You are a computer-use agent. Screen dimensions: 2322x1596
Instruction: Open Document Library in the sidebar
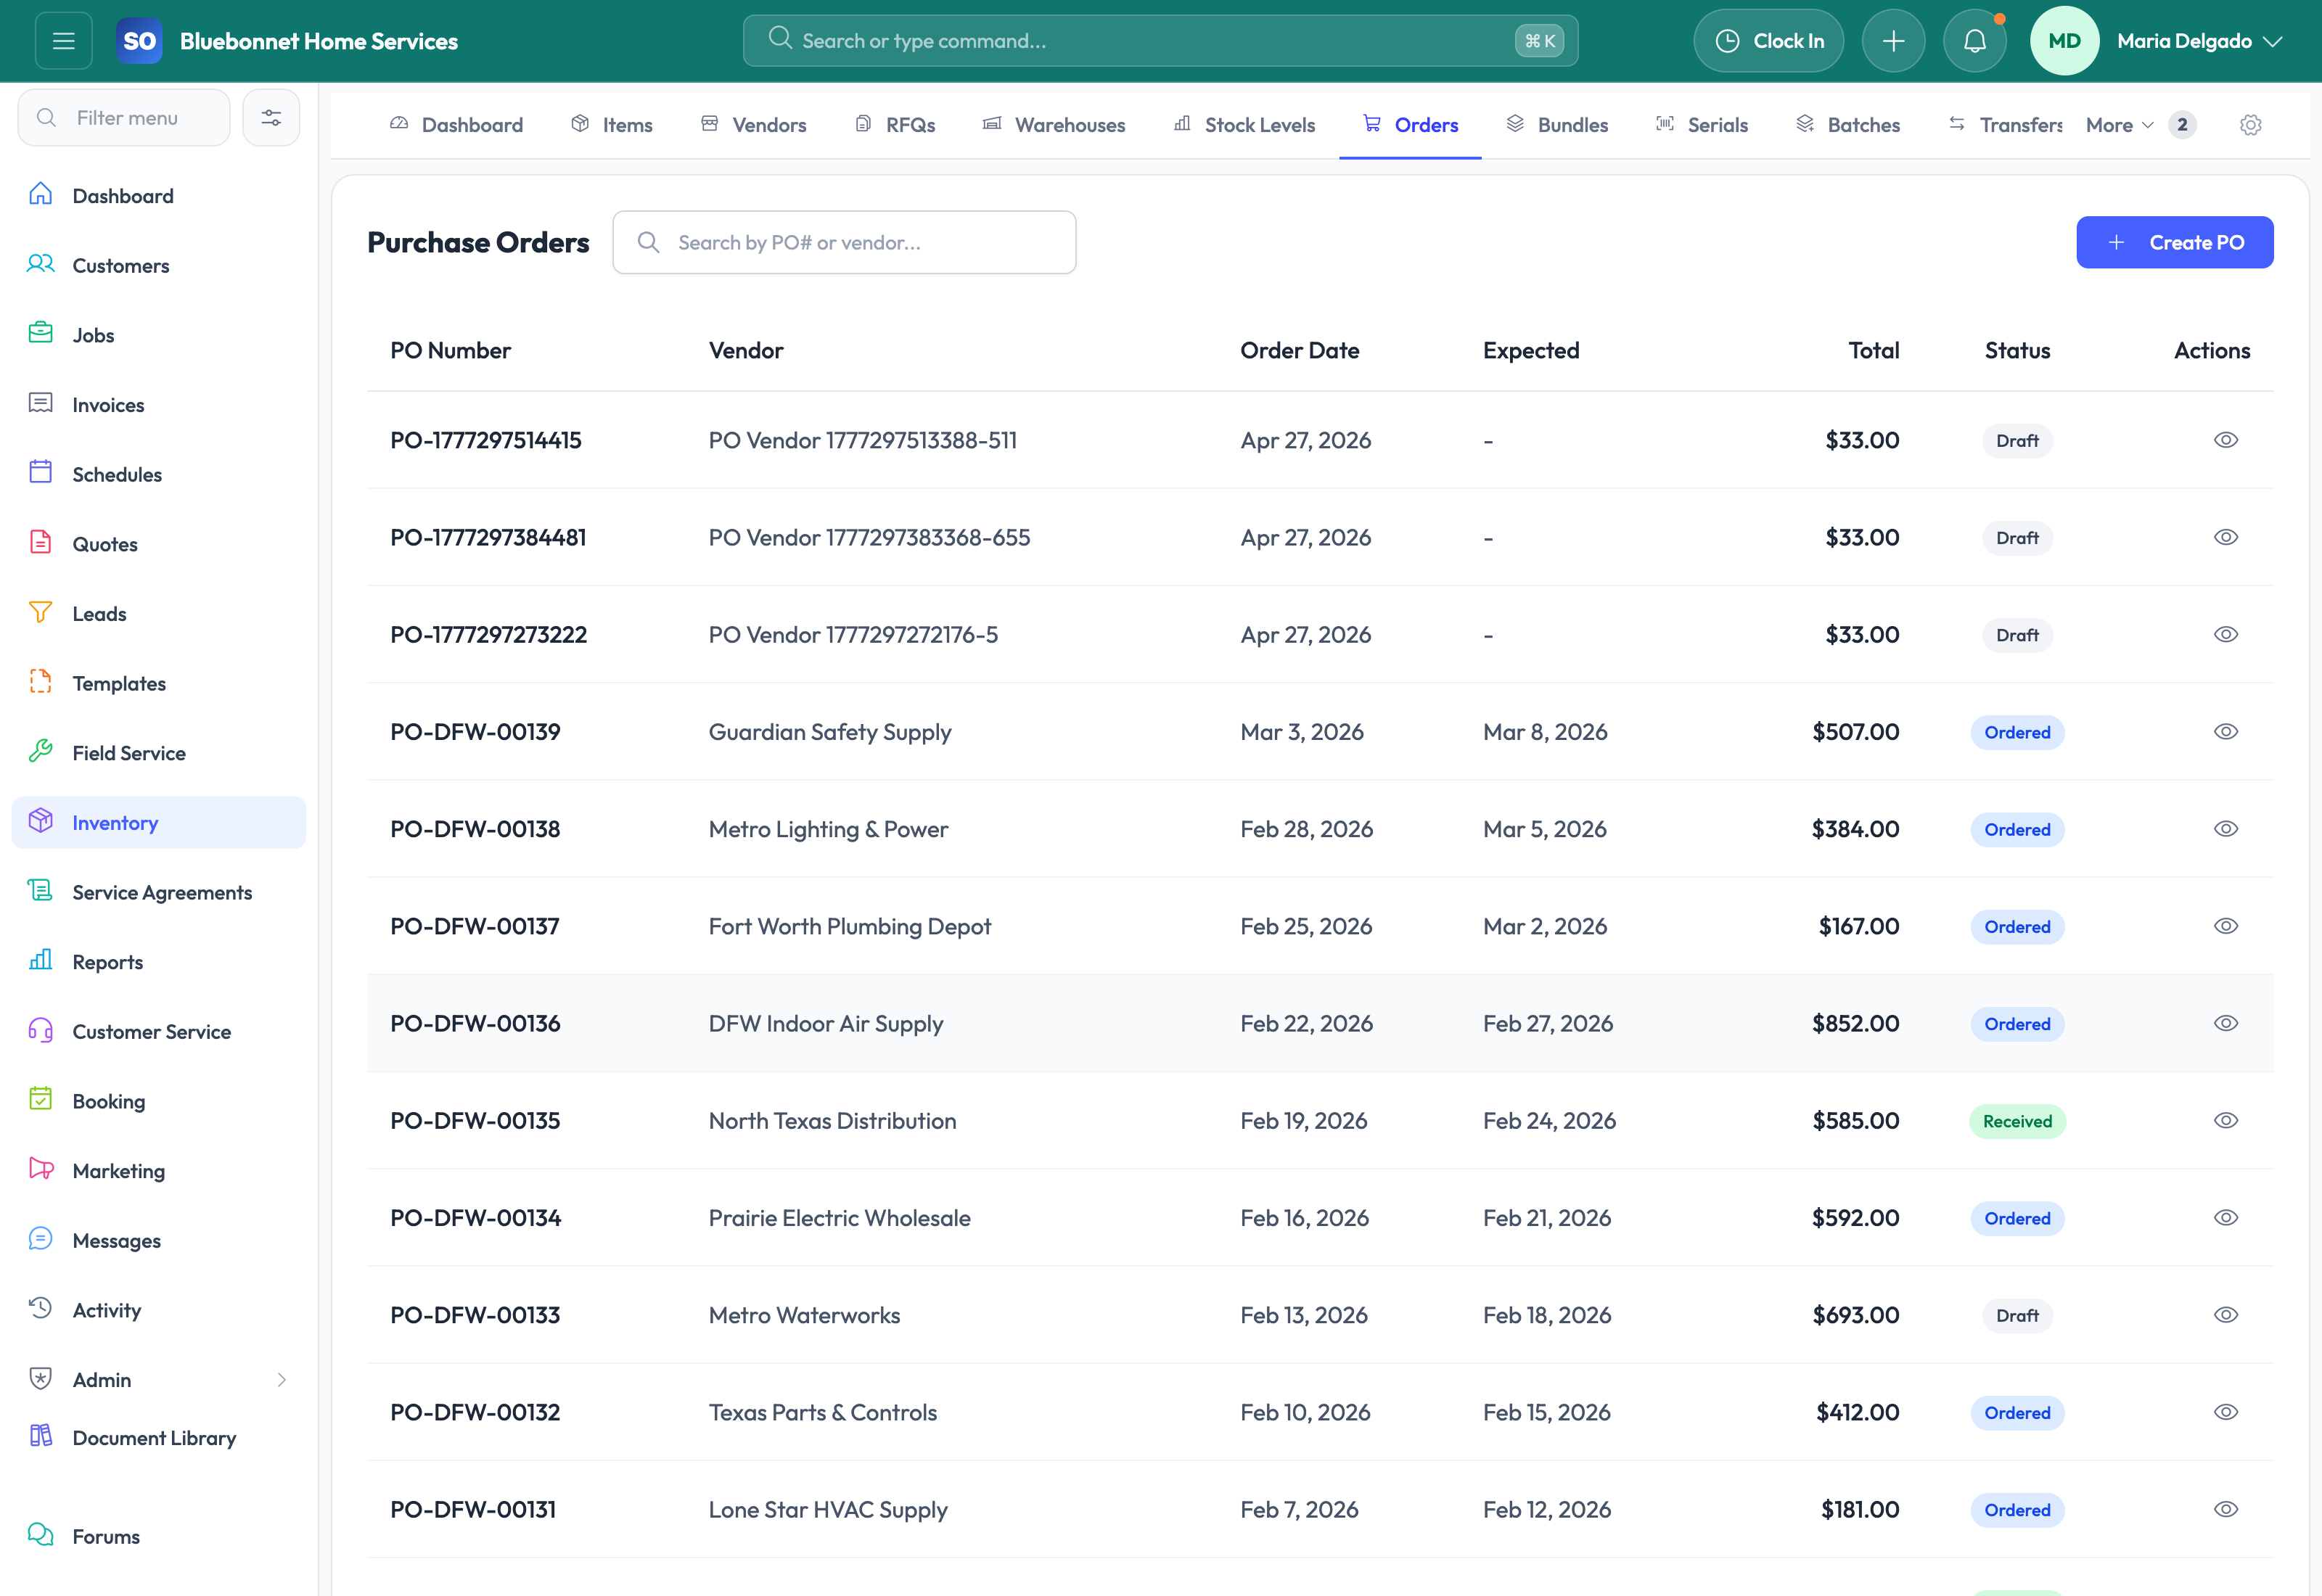(x=159, y=1438)
